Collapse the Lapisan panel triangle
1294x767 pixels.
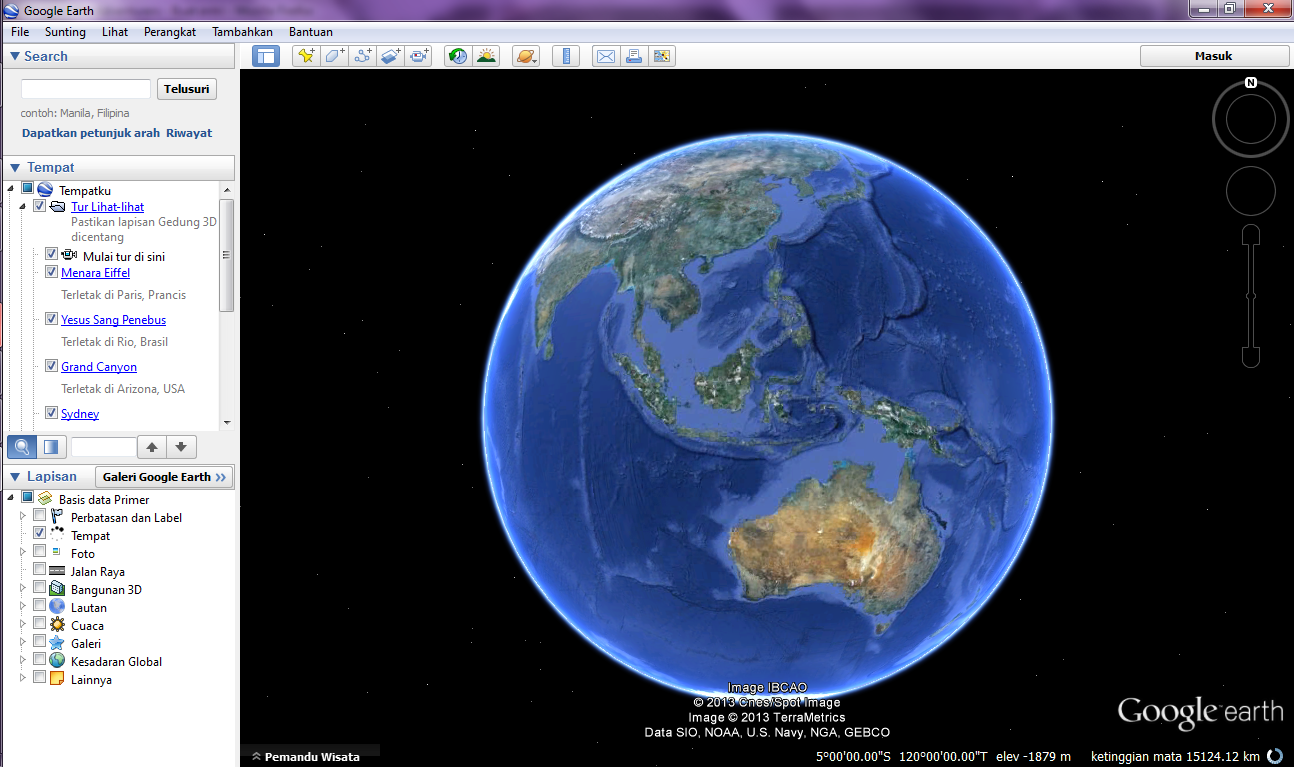point(14,477)
